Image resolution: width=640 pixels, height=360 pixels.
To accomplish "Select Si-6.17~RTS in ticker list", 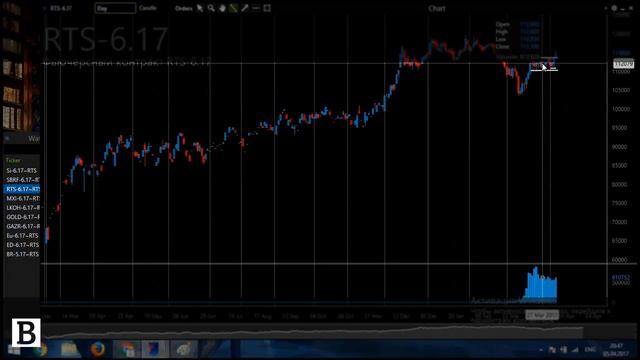I will [22, 171].
